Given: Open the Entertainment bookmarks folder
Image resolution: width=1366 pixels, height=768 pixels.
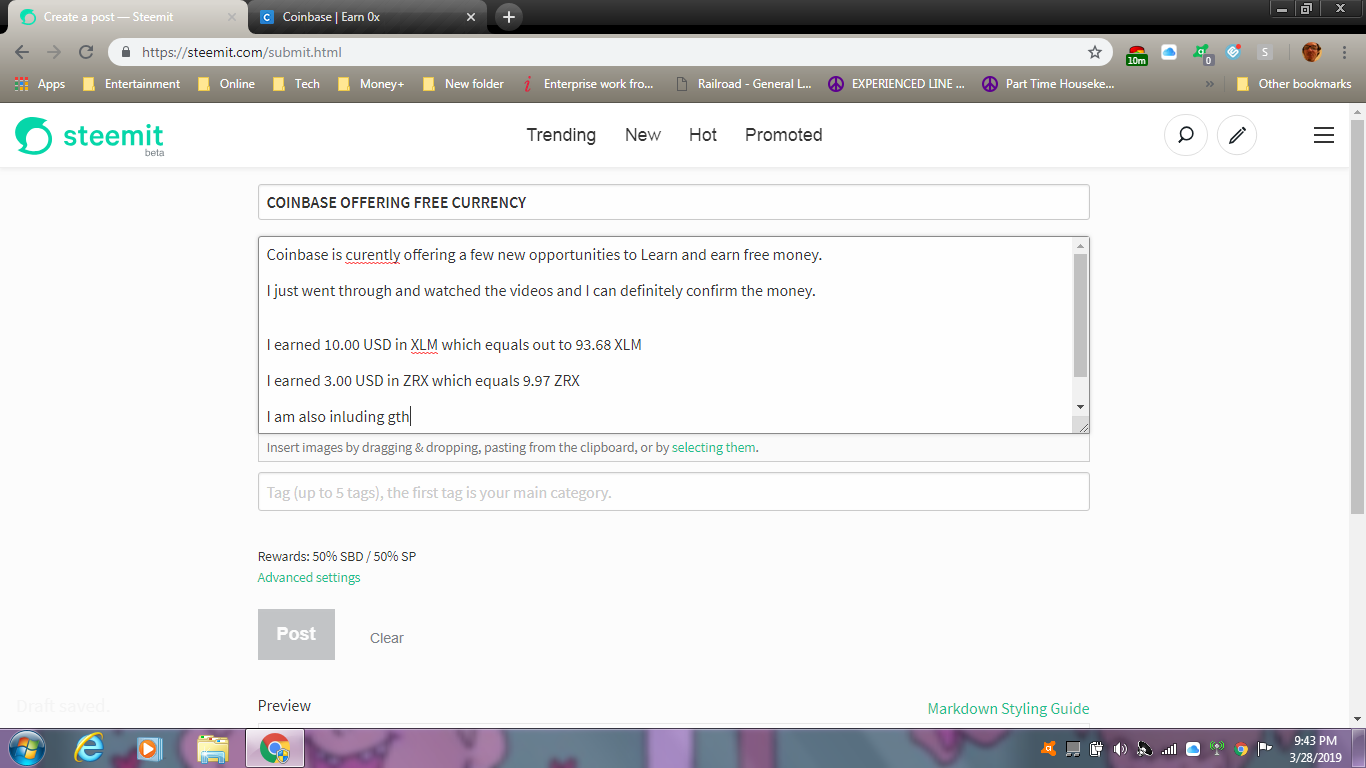Looking at the screenshot, I should [132, 84].
